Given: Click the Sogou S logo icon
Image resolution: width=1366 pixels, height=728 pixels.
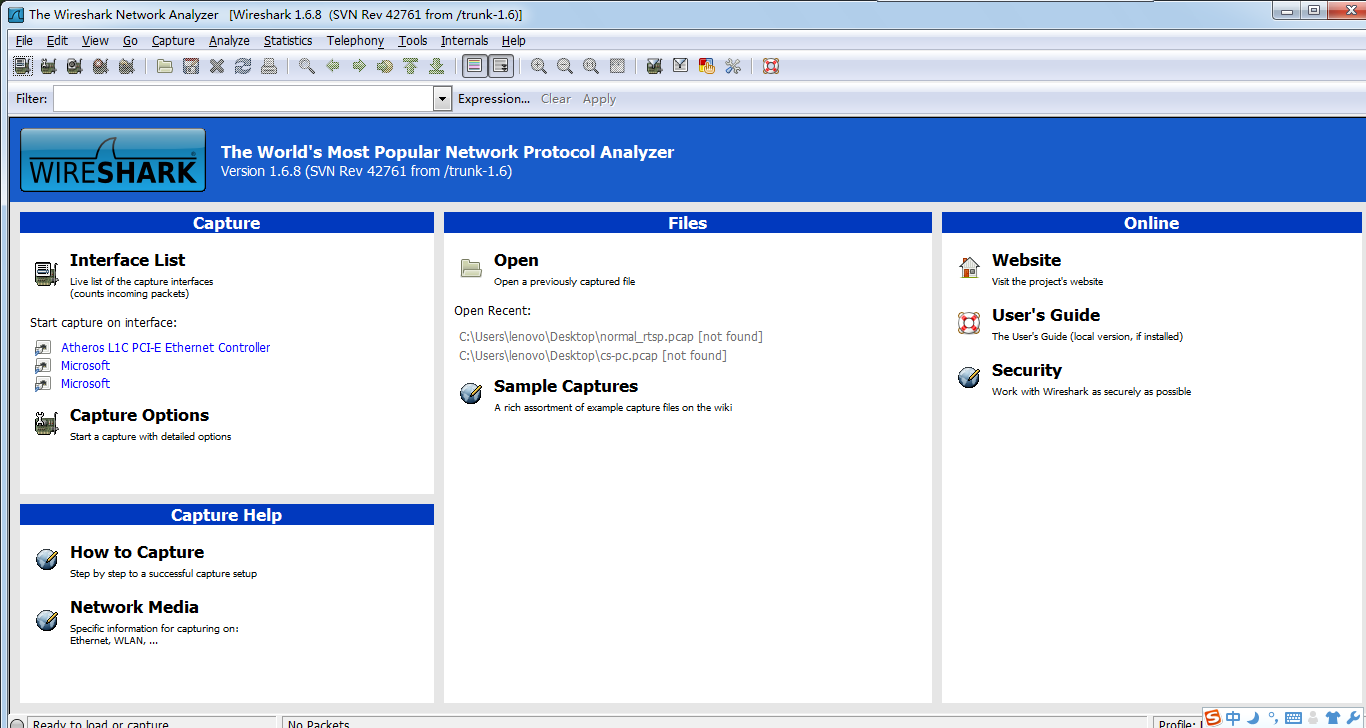Looking at the screenshot, I should (1212, 717).
